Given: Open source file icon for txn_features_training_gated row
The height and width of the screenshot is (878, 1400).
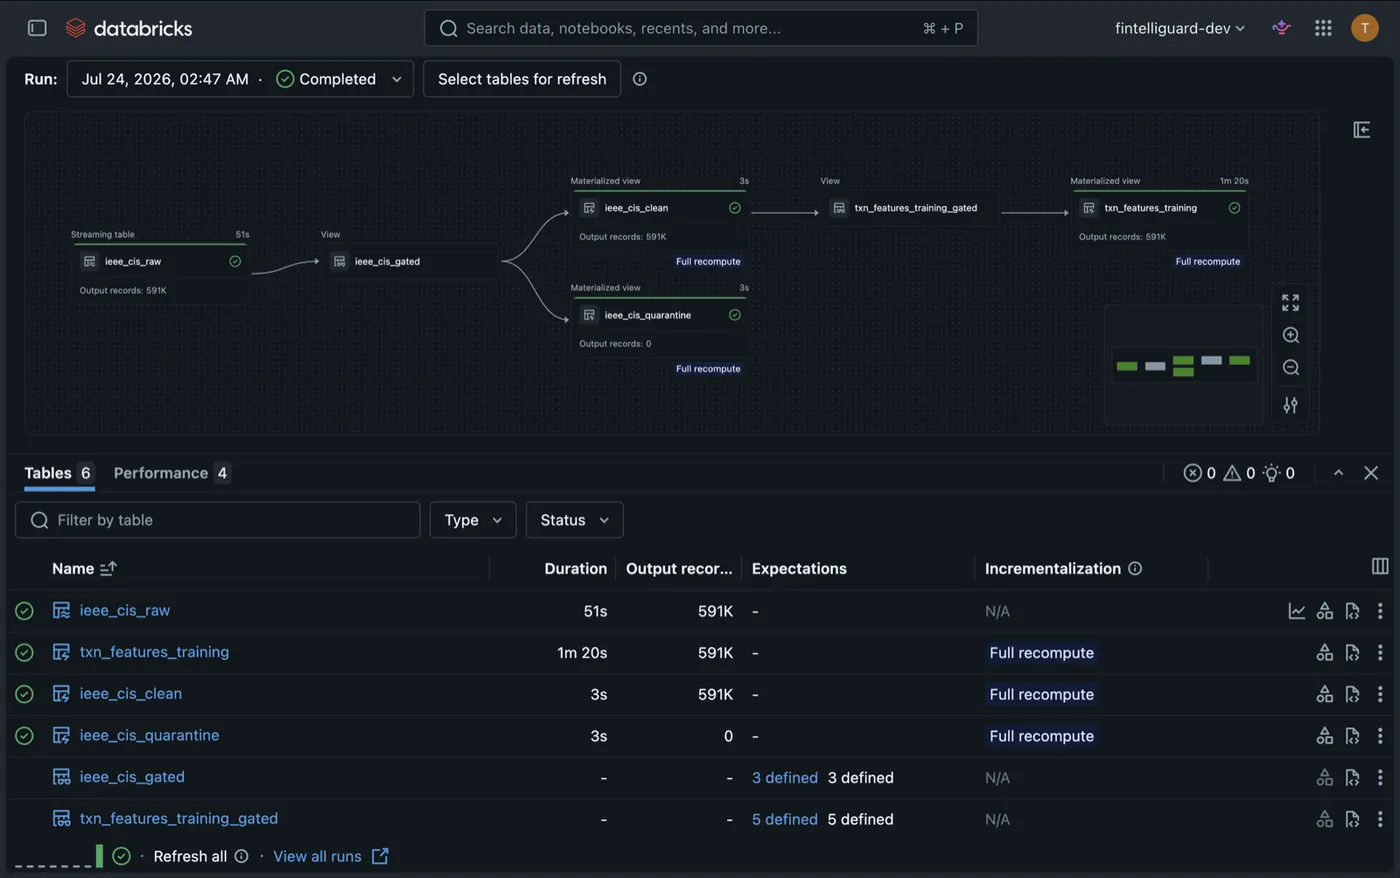Looking at the screenshot, I should click(1353, 819).
